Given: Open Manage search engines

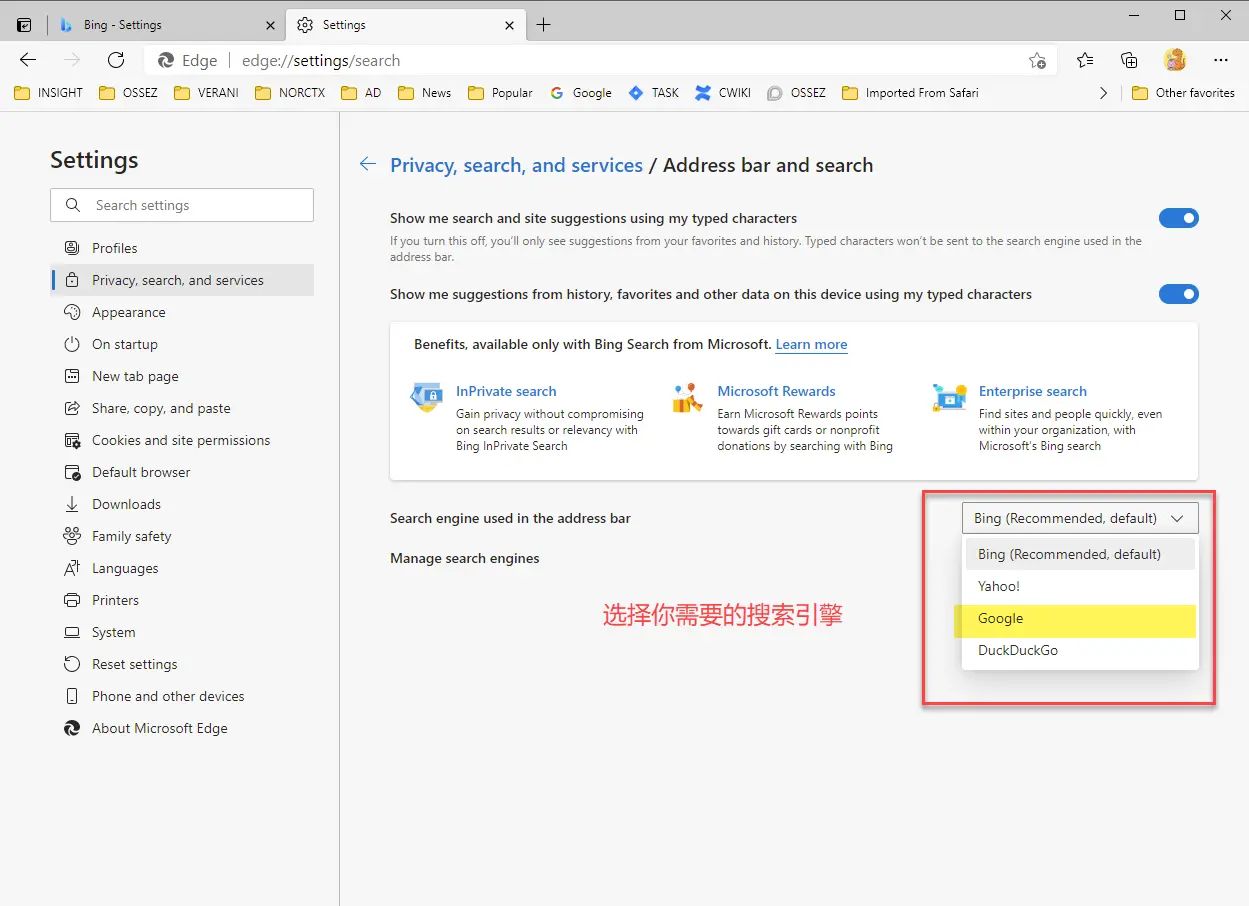Looking at the screenshot, I should click(x=464, y=558).
